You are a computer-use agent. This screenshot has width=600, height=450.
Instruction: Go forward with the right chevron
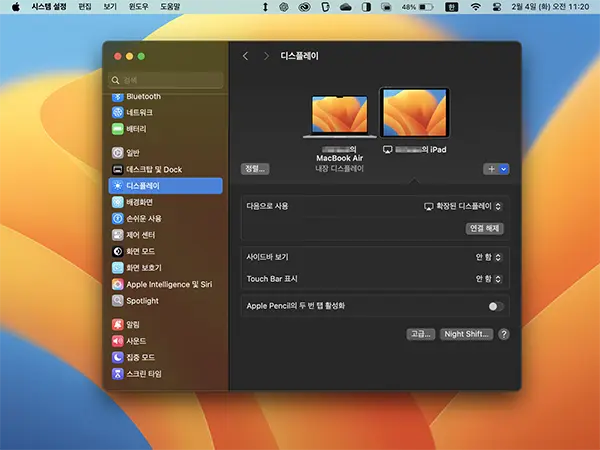click(266, 56)
